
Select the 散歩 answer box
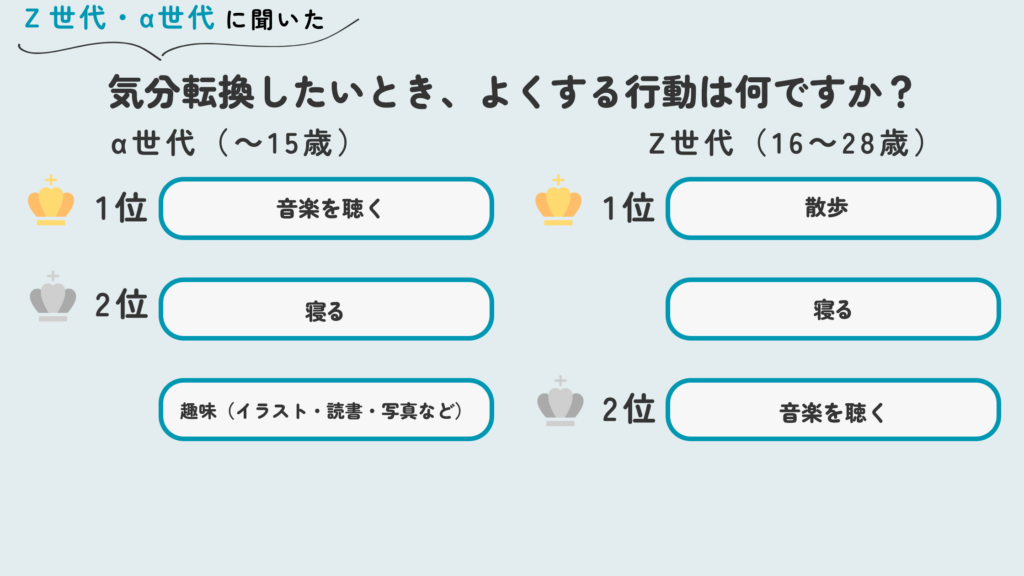pyautogui.click(x=833, y=209)
